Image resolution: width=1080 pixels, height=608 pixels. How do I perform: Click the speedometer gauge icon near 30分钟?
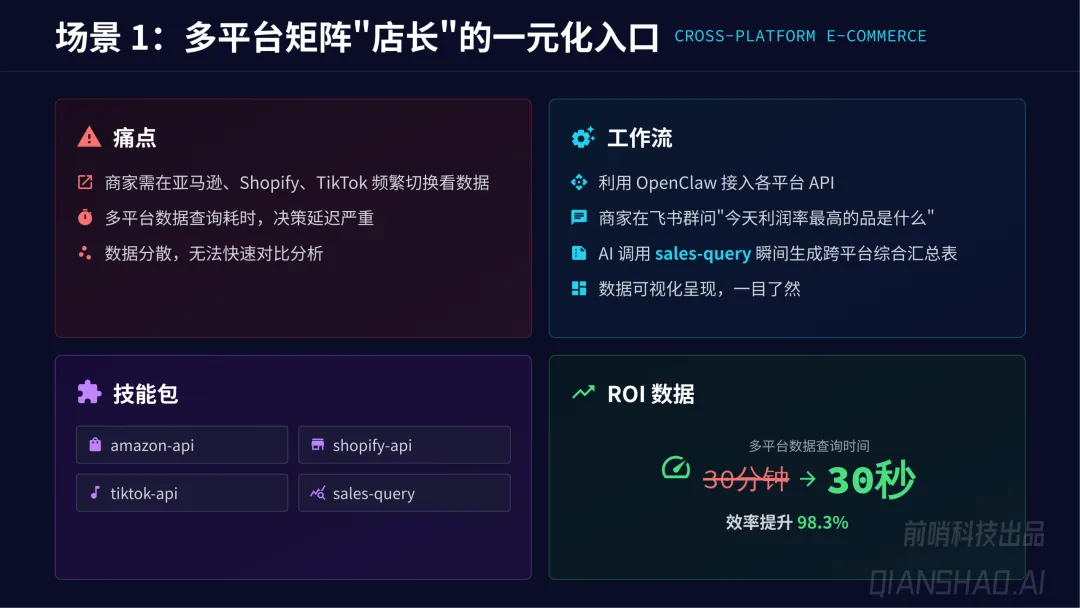(x=676, y=468)
